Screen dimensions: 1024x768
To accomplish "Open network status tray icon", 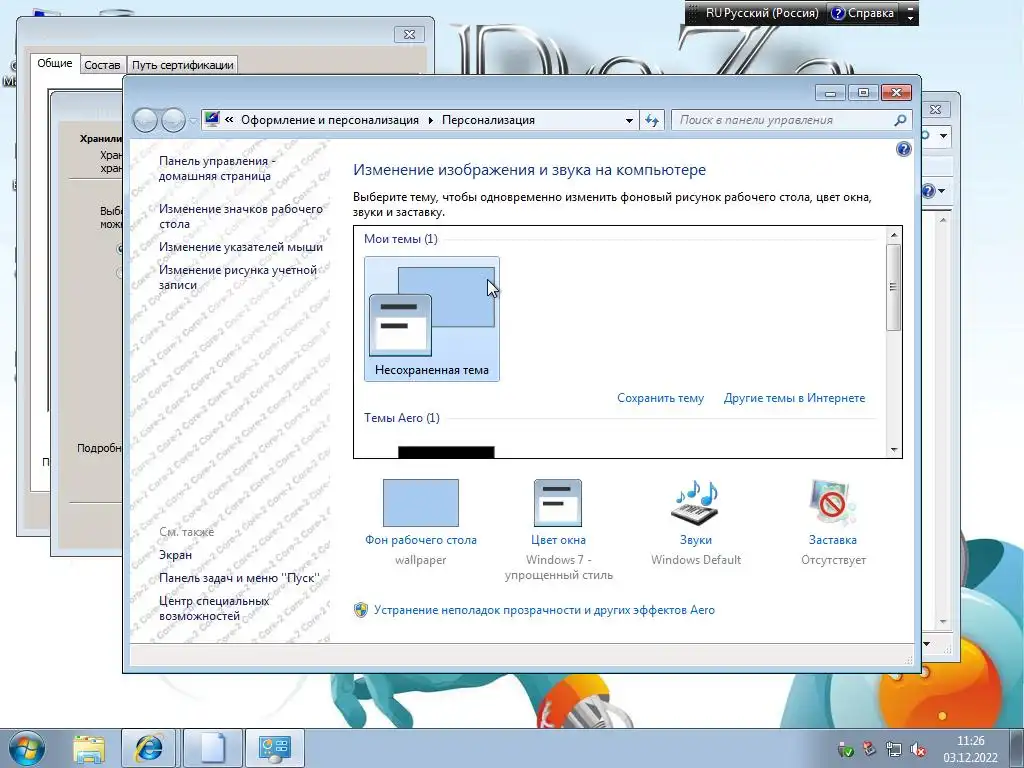I will (x=893, y=749).
